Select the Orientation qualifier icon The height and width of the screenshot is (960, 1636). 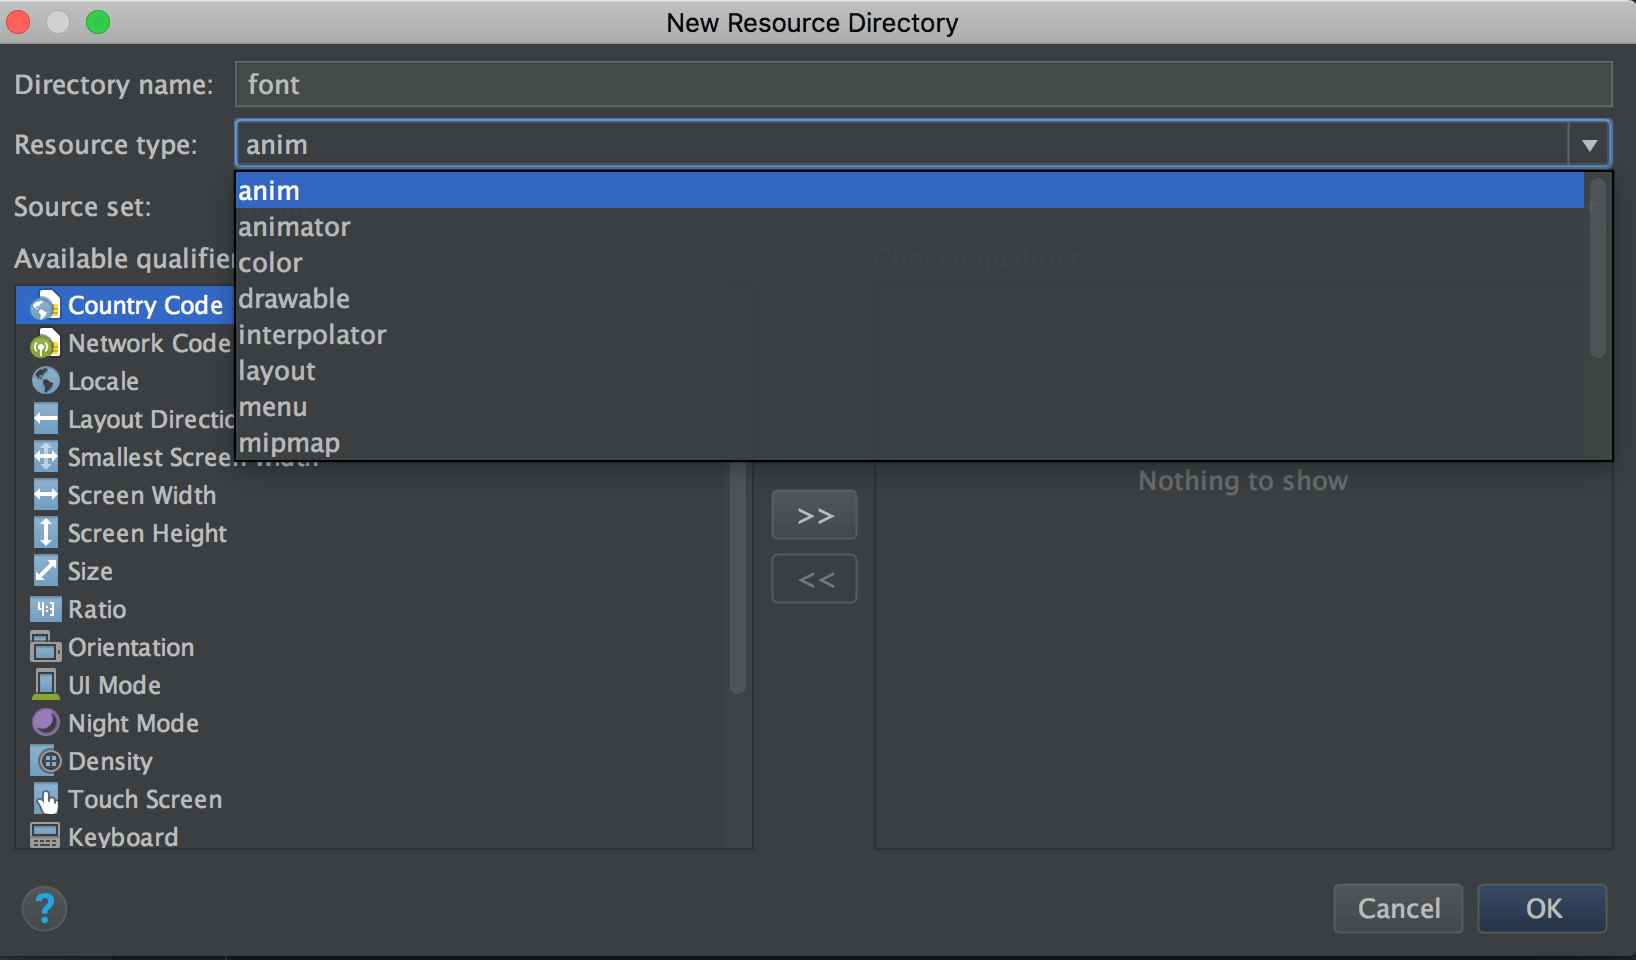[45, 648]
